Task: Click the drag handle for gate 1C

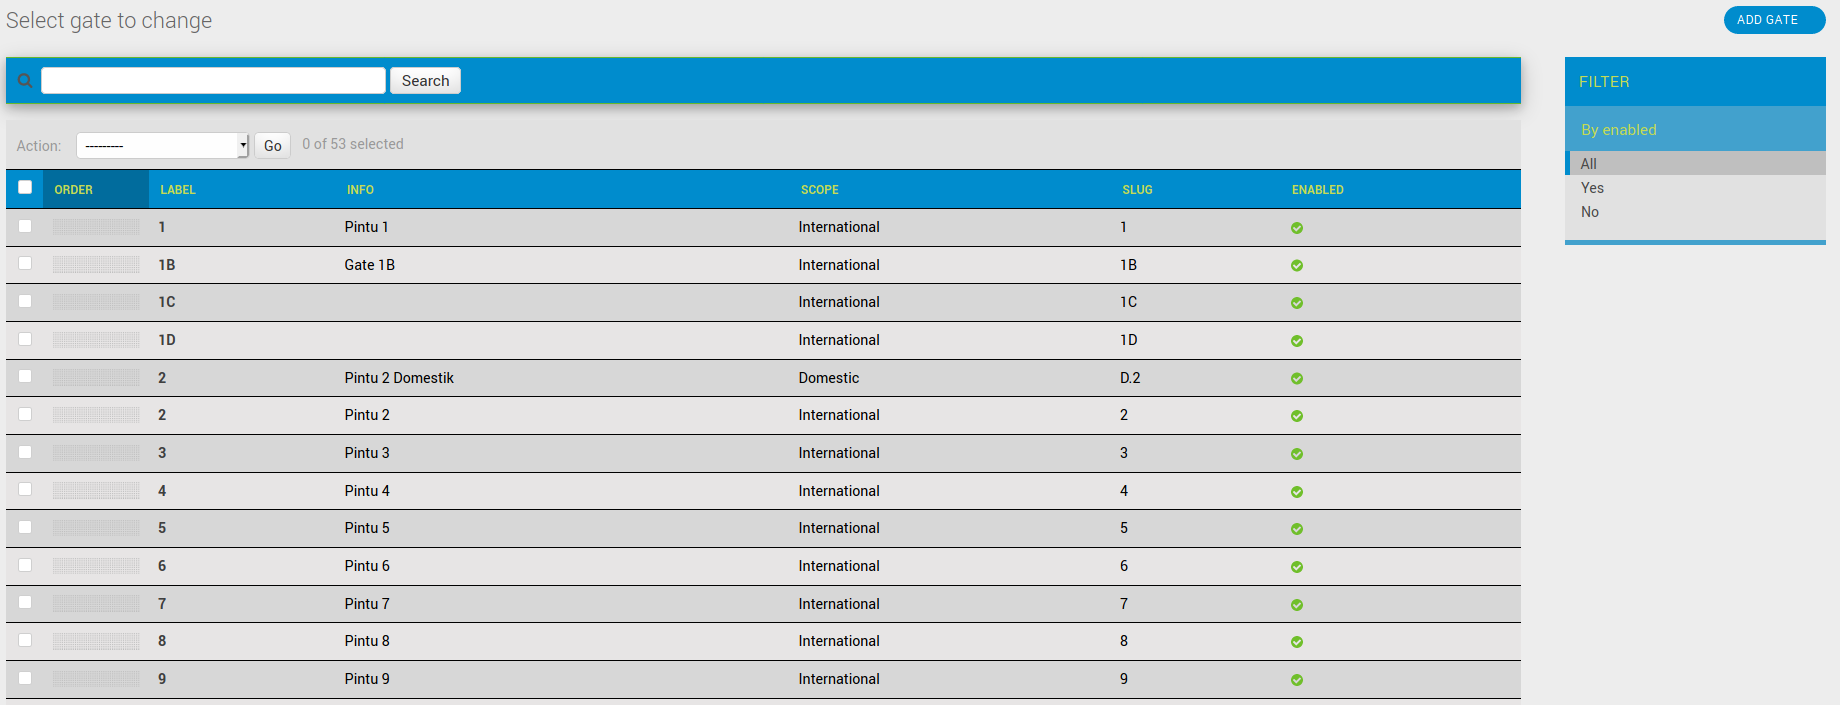Action: 96,302
